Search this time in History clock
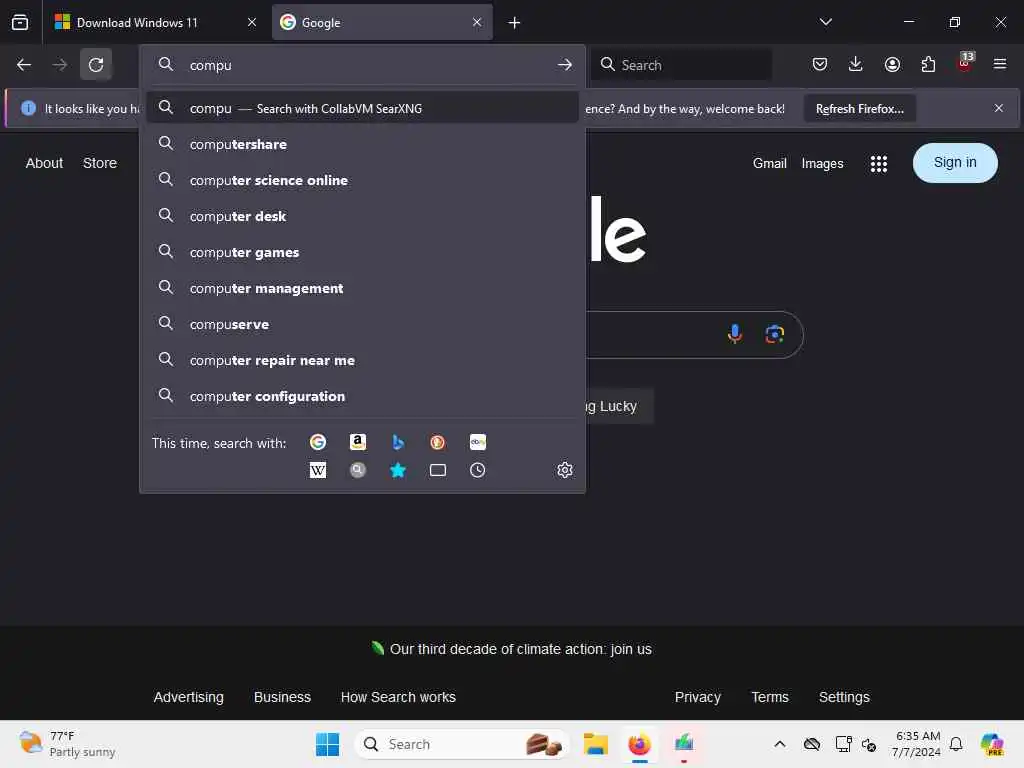 (477, 470)
